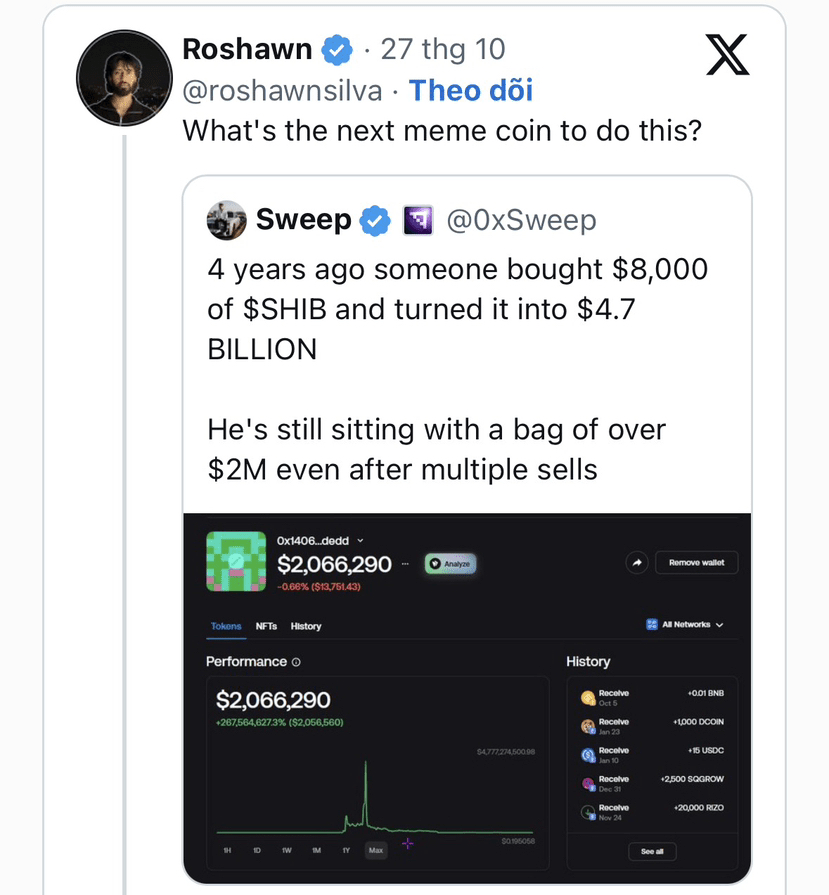Click the See all history button
The image size is (829, 895).
point(652,851)
